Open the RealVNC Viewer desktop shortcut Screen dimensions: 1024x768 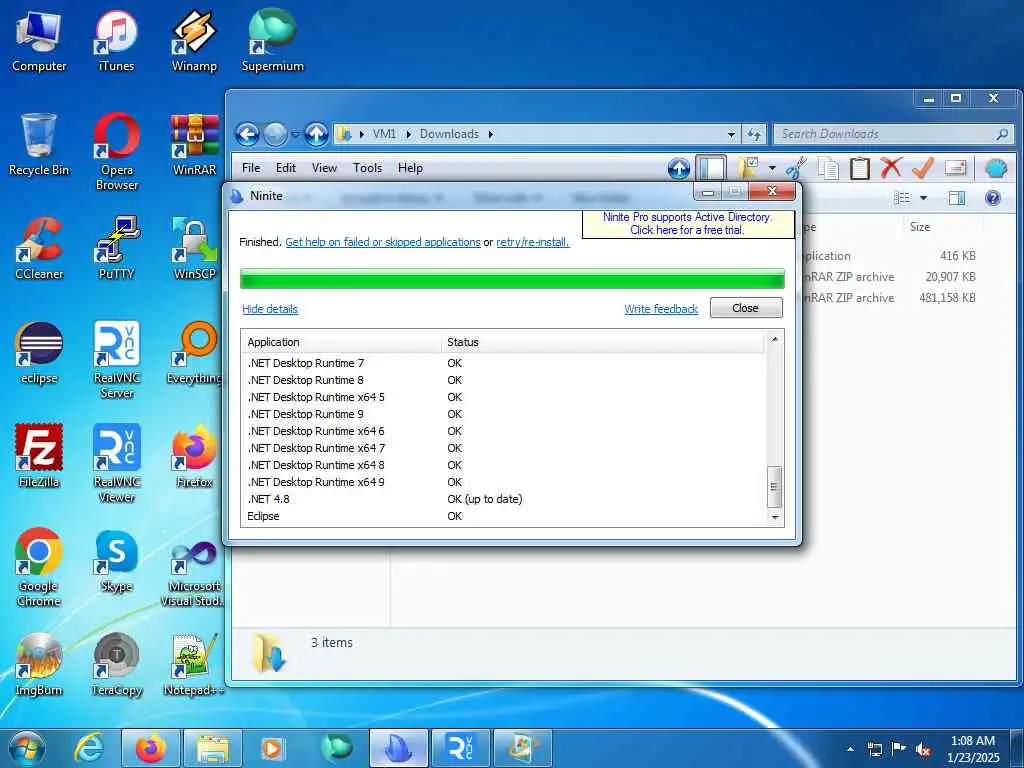[117, 464]
